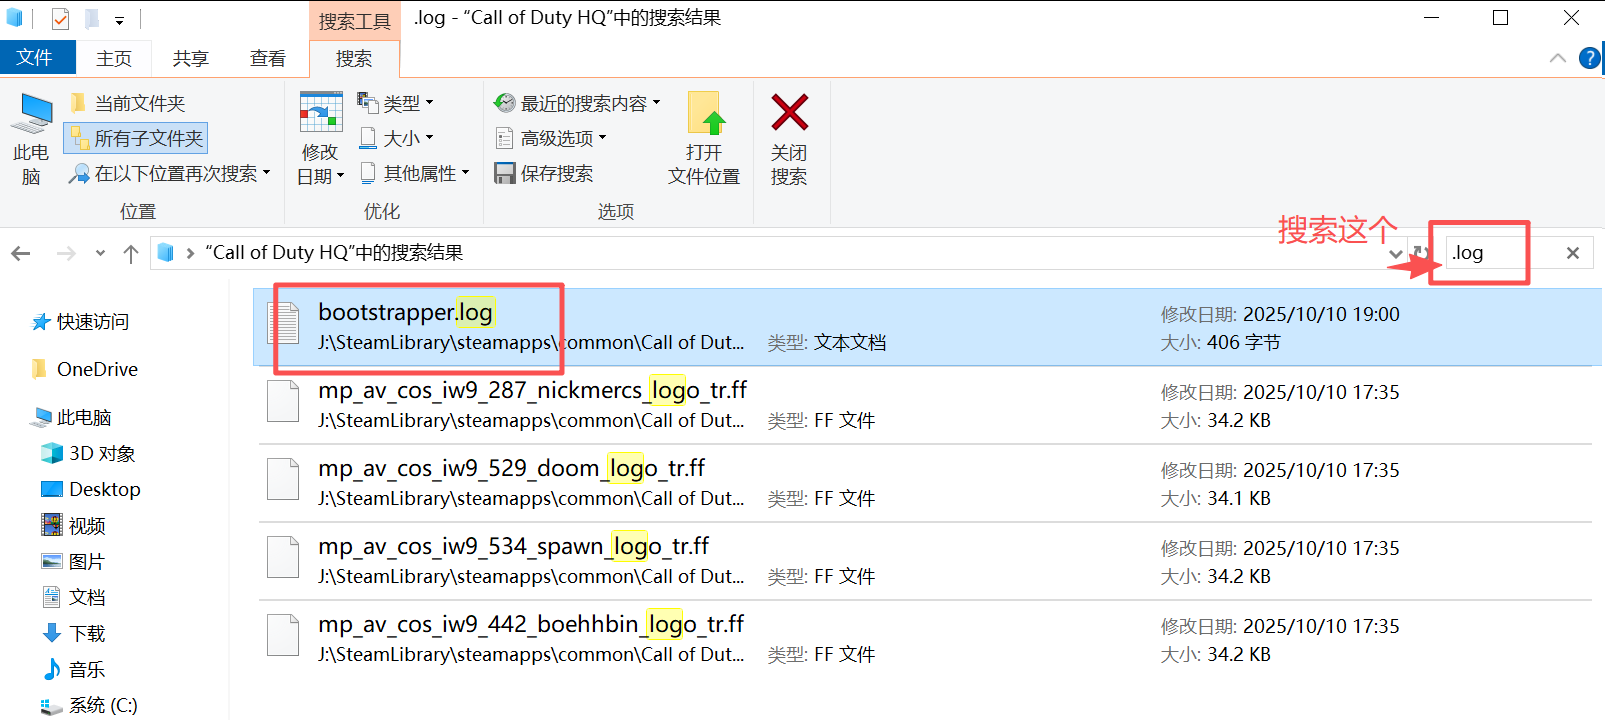
Task: Expand the address bar history dropdown
Action: pyautogui.click(x=1396, y=254)
